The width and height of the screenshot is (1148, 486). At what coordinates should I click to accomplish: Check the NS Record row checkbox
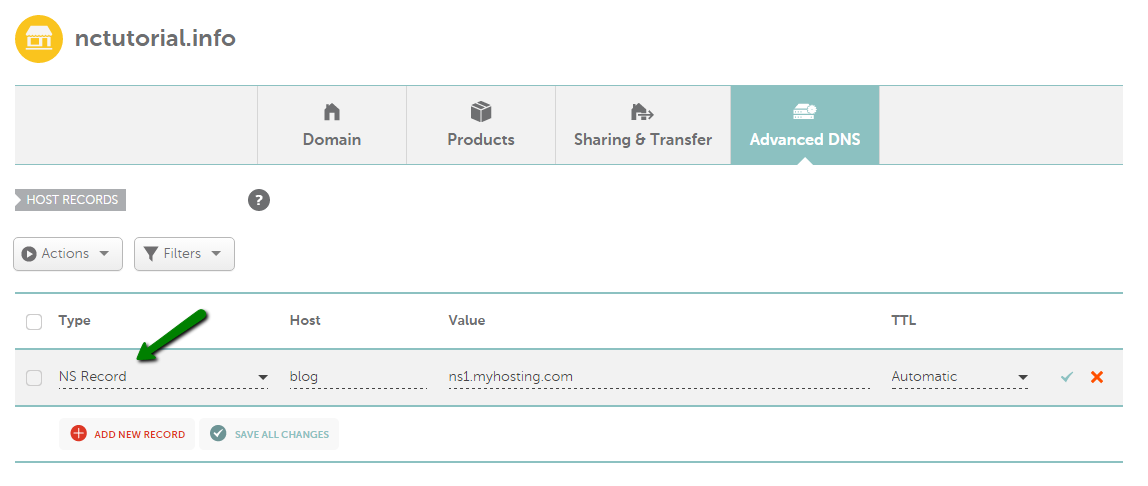point(34,378)
